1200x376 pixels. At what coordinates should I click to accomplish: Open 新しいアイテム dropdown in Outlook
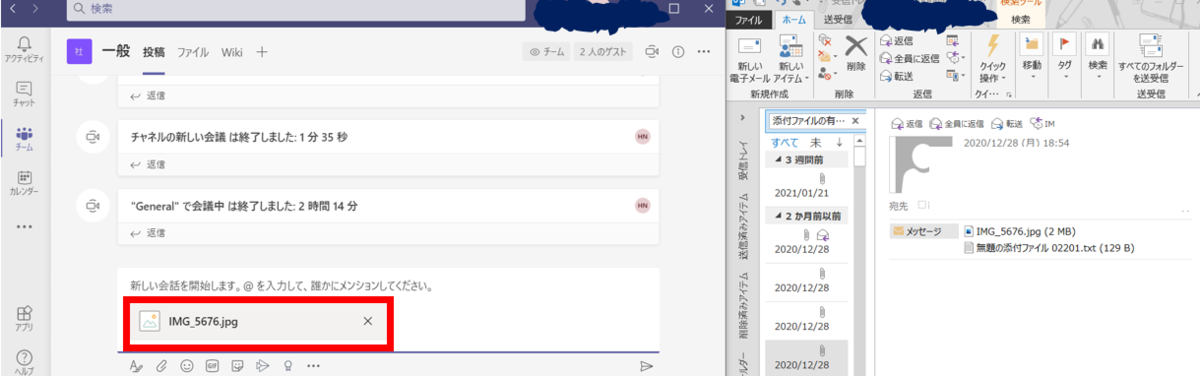(792, 59)
